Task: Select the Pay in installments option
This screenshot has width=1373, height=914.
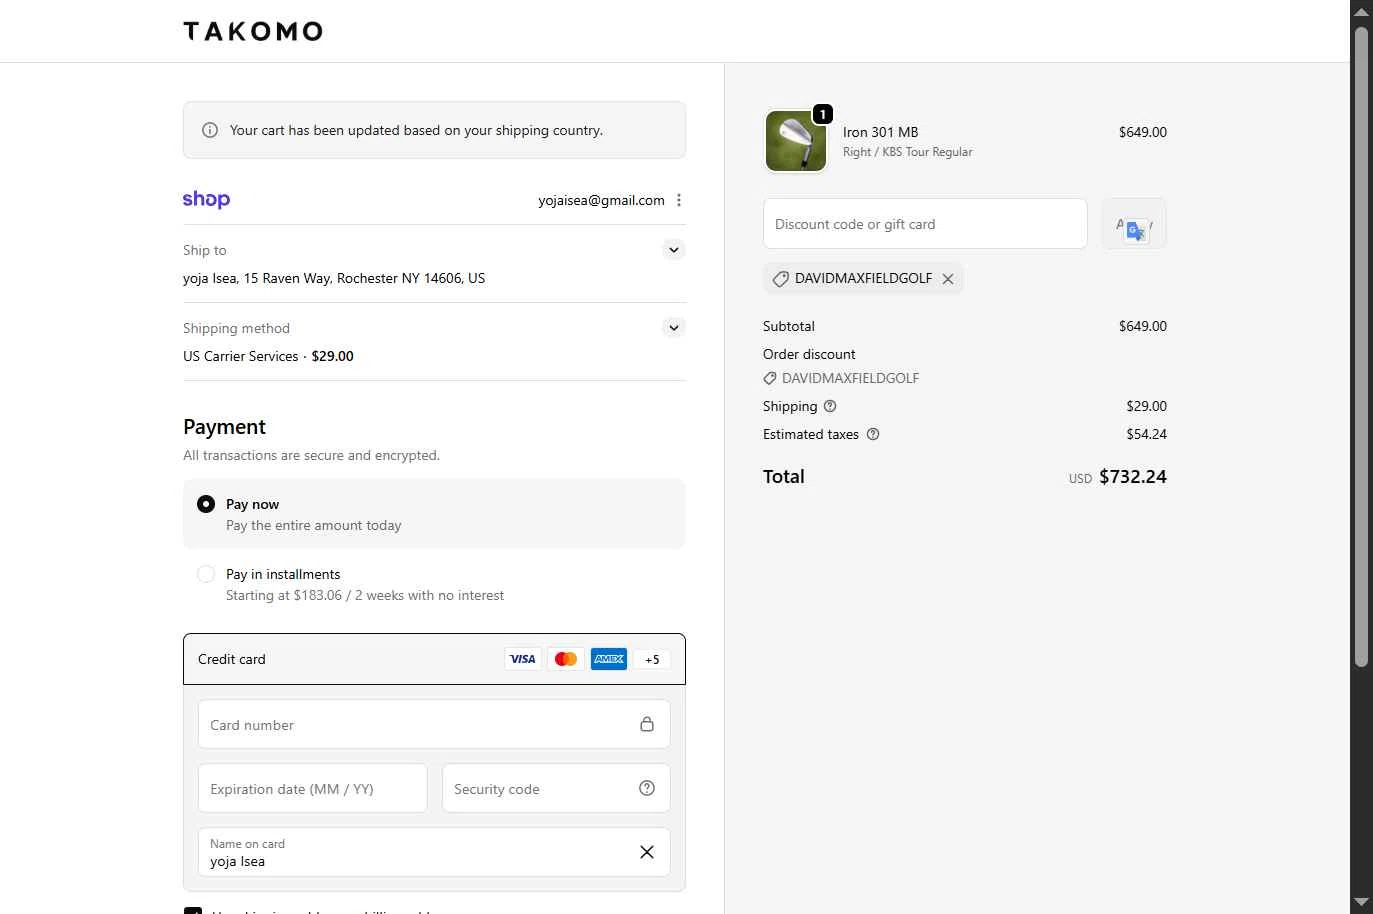Action: [x=206, y=574]
